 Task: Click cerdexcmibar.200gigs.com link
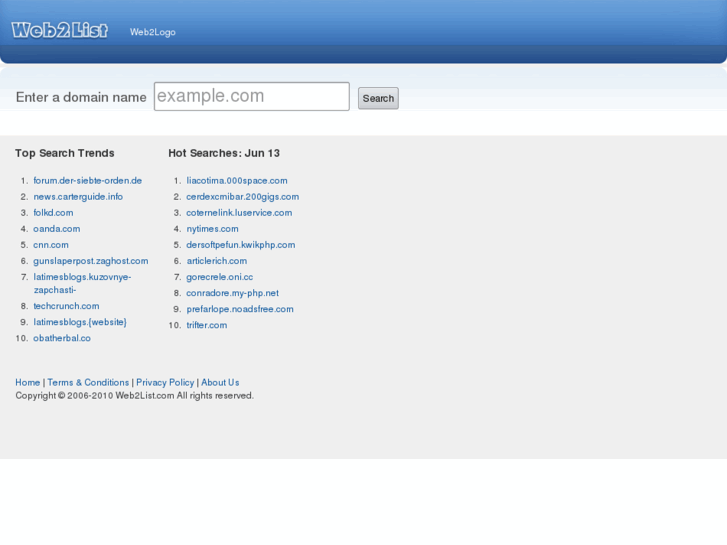pyautogui.click(x=242, y=197)
